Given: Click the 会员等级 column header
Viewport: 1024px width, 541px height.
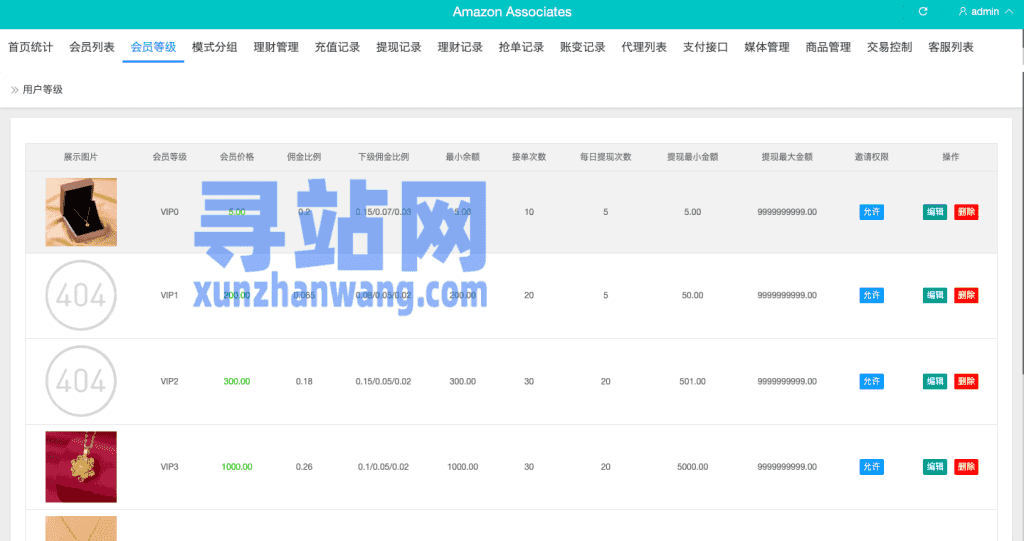Looking at the screenshot, I should coord(169,157).
